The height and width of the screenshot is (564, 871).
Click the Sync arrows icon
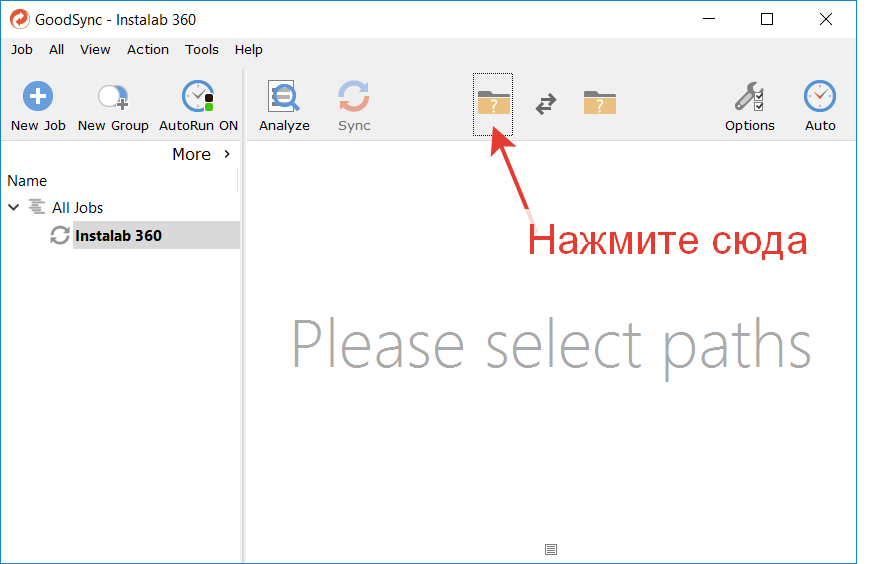click(354, 97)
